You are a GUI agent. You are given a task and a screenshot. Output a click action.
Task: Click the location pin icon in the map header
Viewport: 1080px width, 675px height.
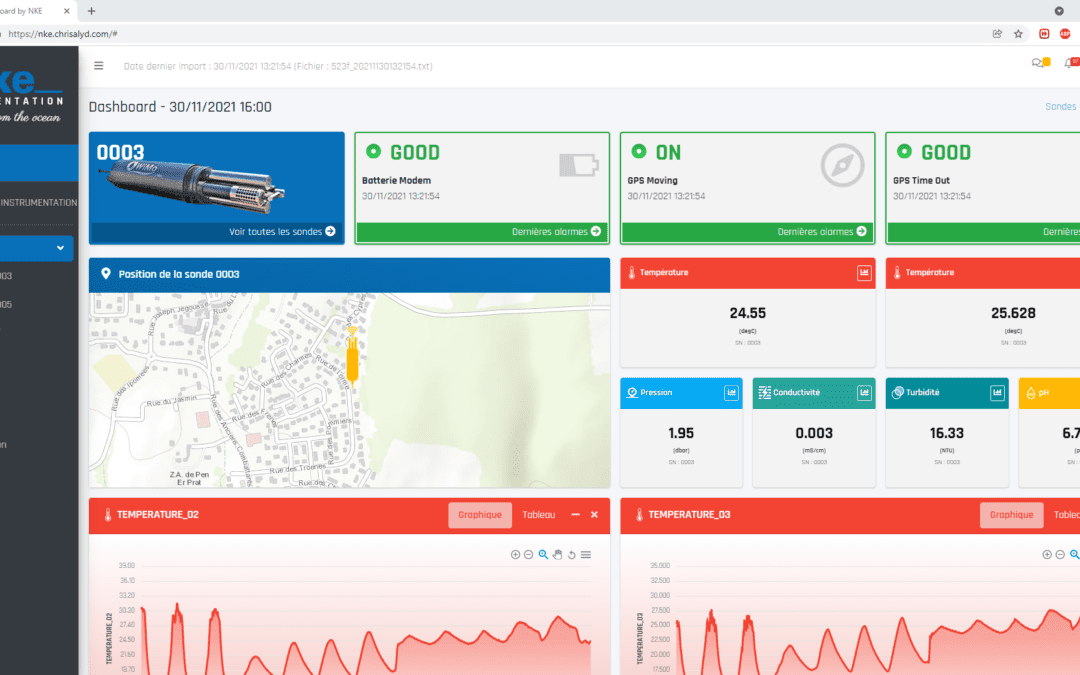(105, 273)
